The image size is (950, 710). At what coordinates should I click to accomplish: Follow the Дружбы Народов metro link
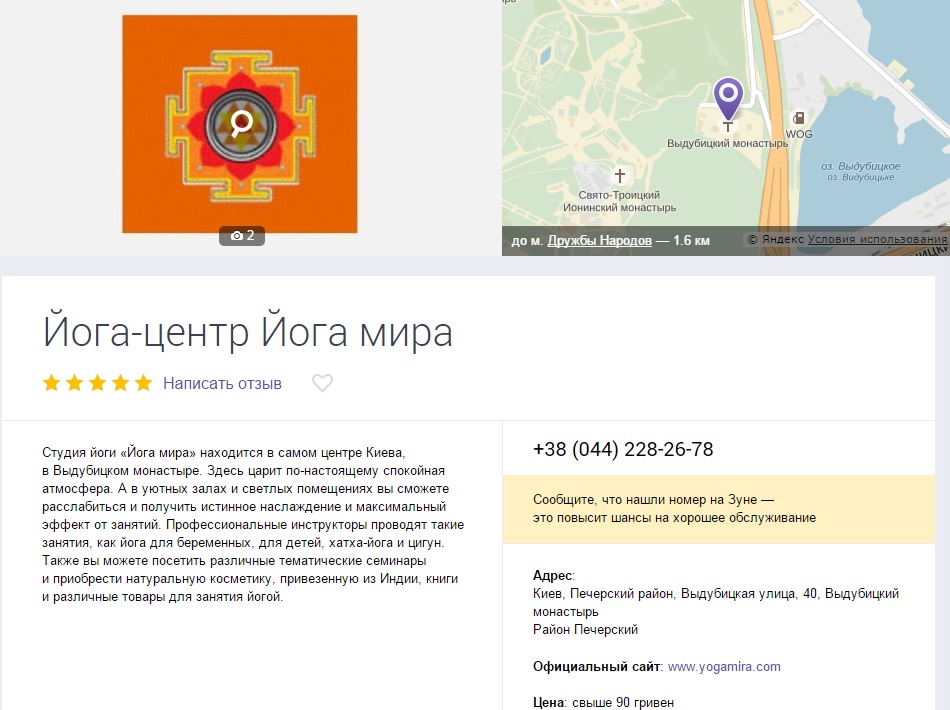pos(599,241)
